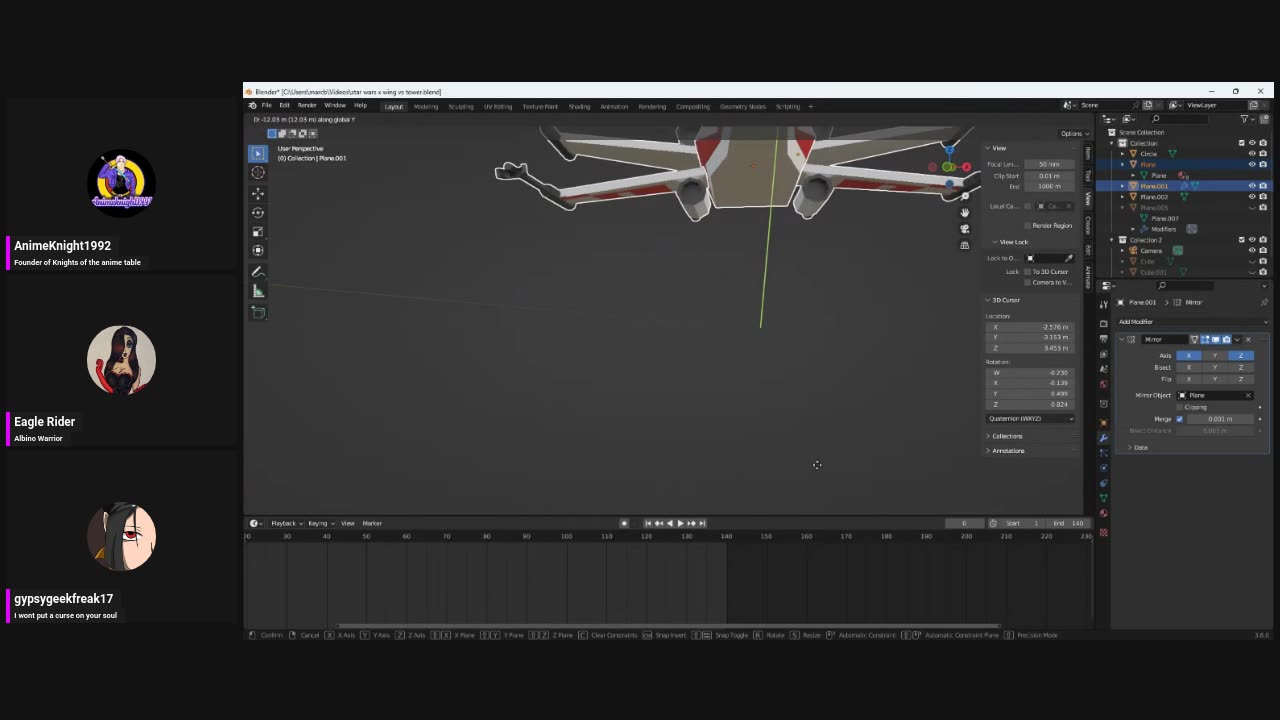Image resolution: width=1280 pixels, height=720 pixels.
Task: Click the eyedropper in Lock to Object
Action: click(1069, 258)
